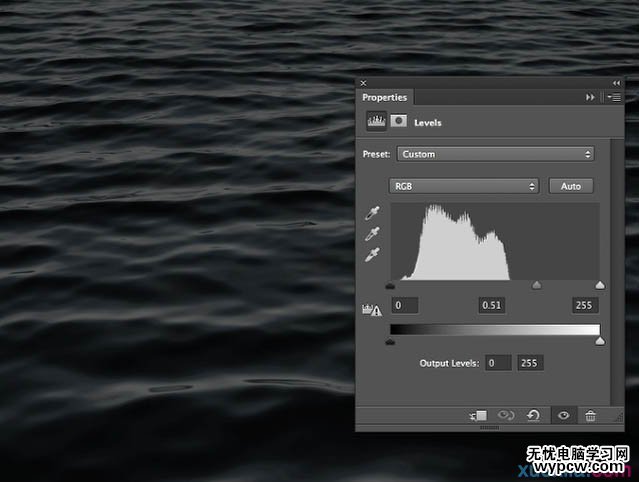Click the Levels adjustment histogram icon
The image size is (639, 482).
point(376,121)
